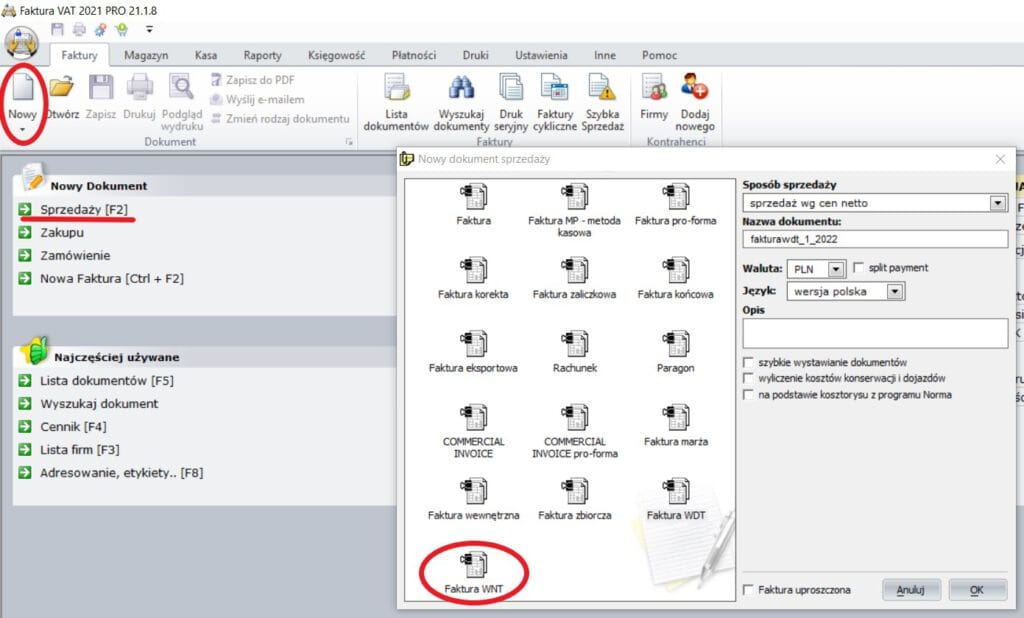Click the Anuluj button
This screenshot has height=618, width=1024.
tap(911, 590)
